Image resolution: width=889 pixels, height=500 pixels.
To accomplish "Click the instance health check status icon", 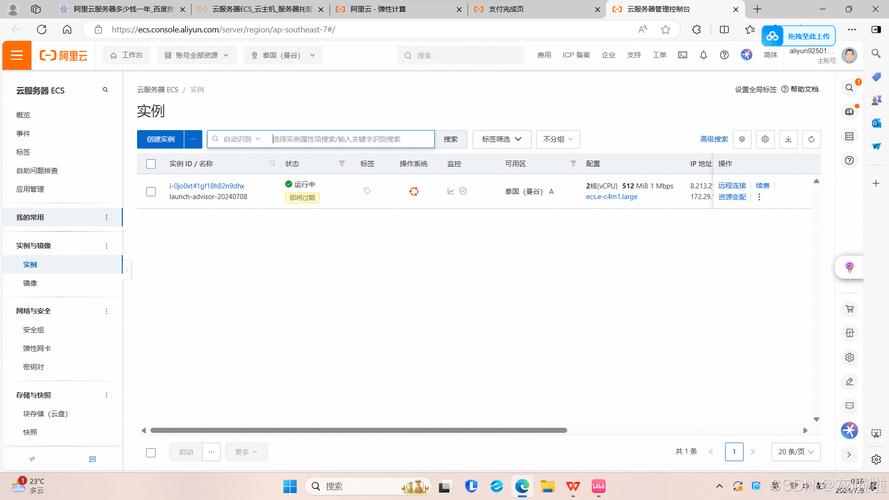I will point(463,192).
